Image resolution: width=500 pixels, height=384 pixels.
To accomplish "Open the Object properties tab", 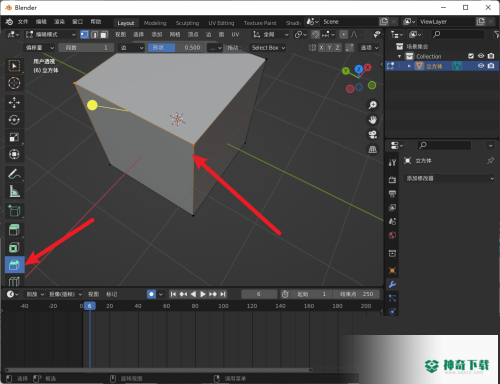I will [x=392, y=270].
